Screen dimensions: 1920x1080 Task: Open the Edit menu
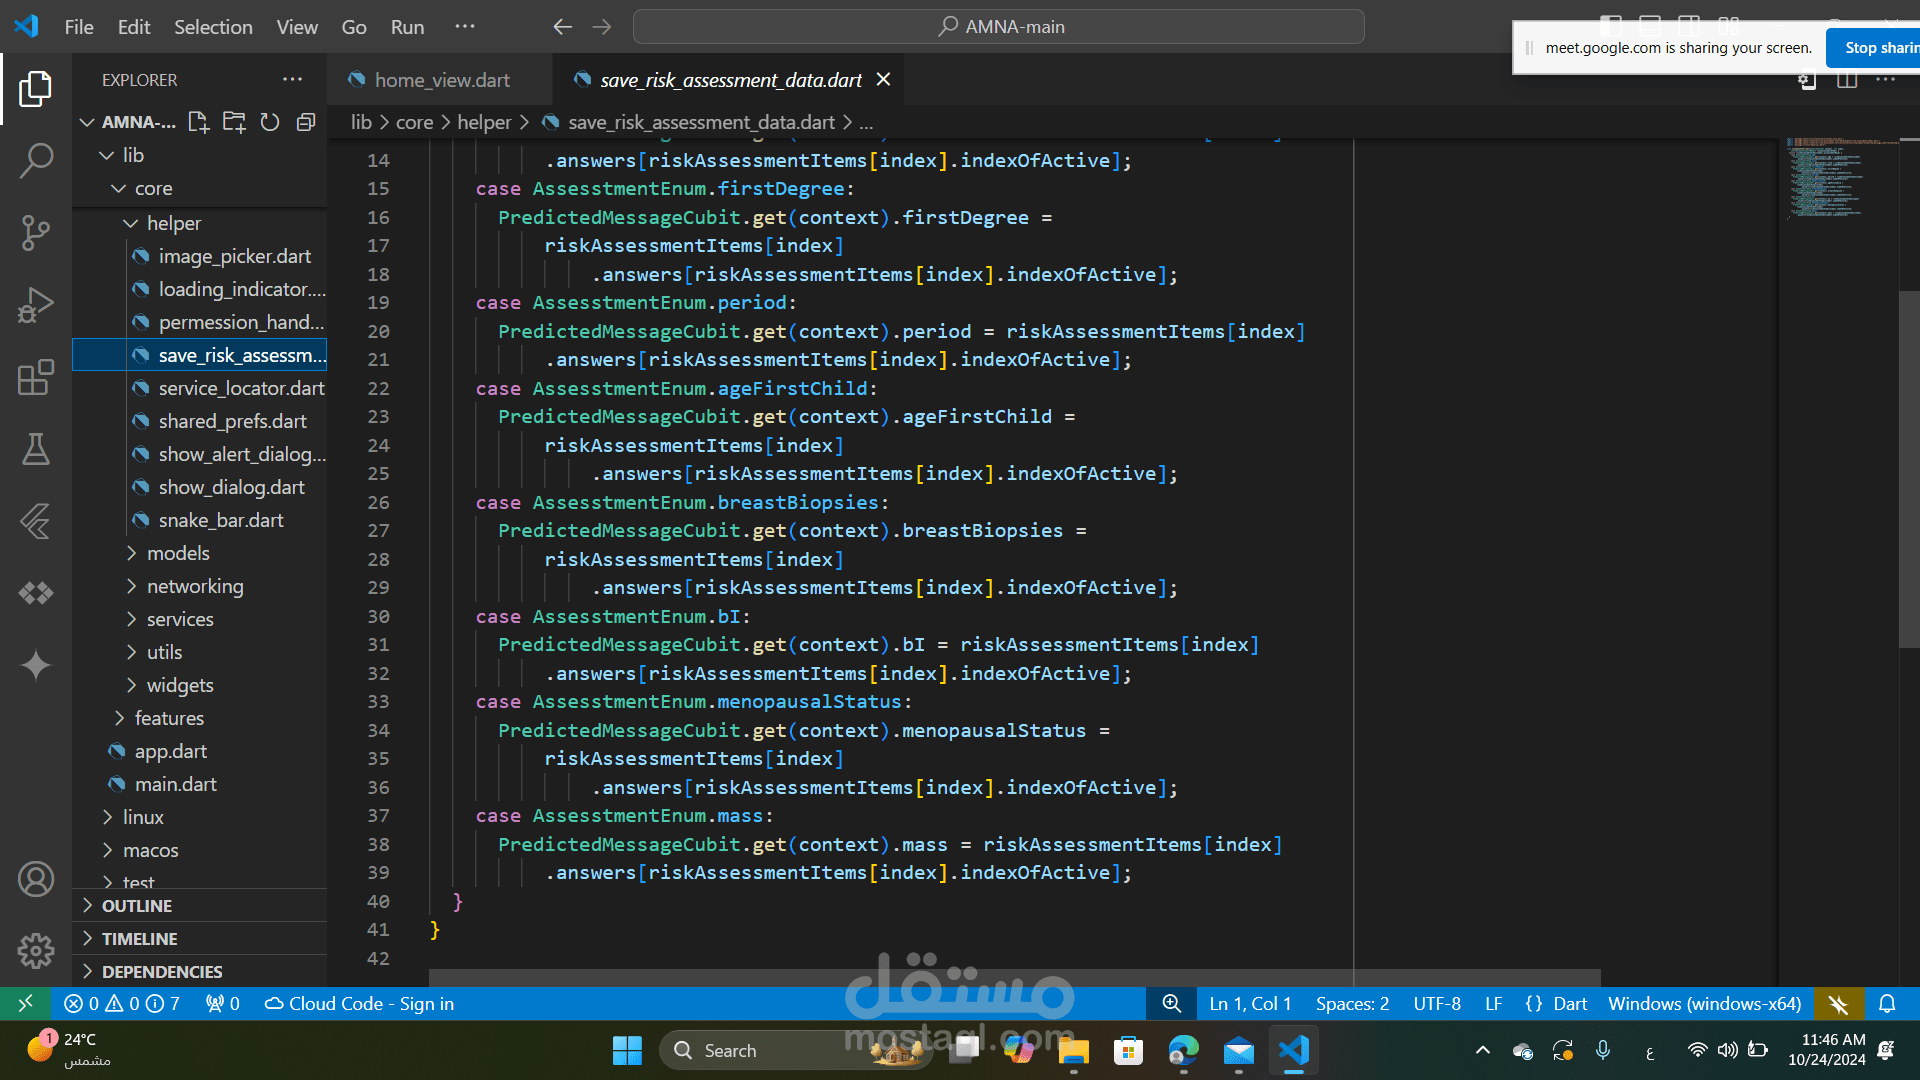(x=134, y=27)
